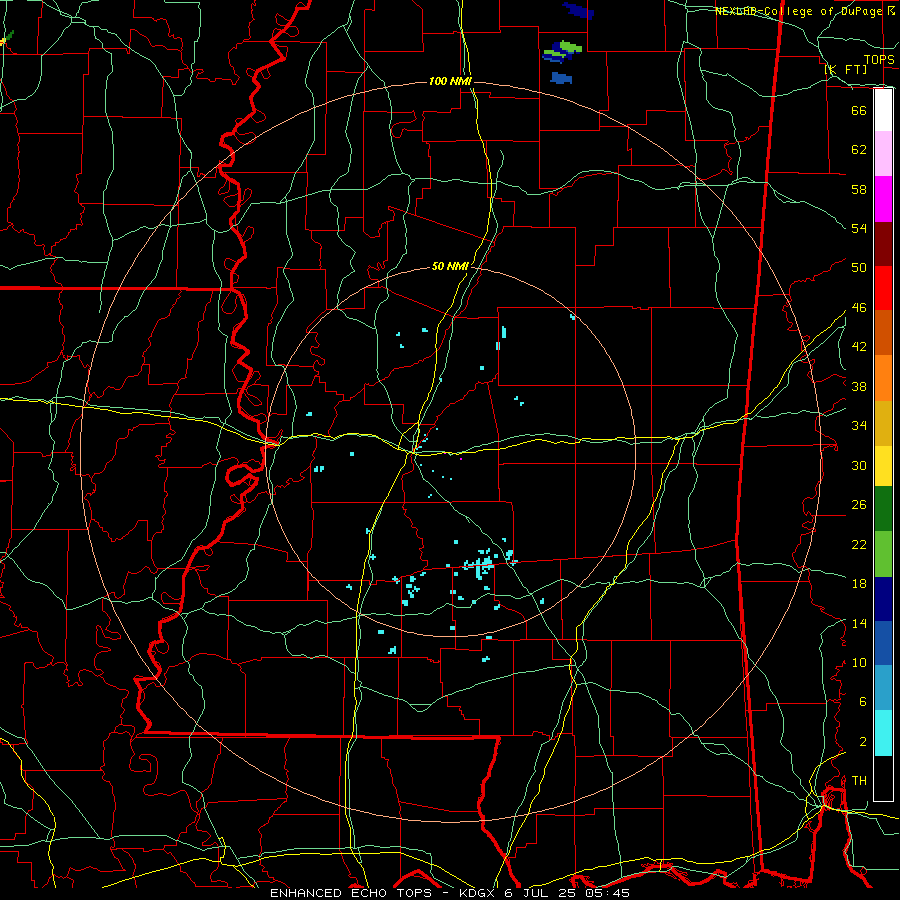
Task: Click the dark green scale segment
Action: point(883,509)
